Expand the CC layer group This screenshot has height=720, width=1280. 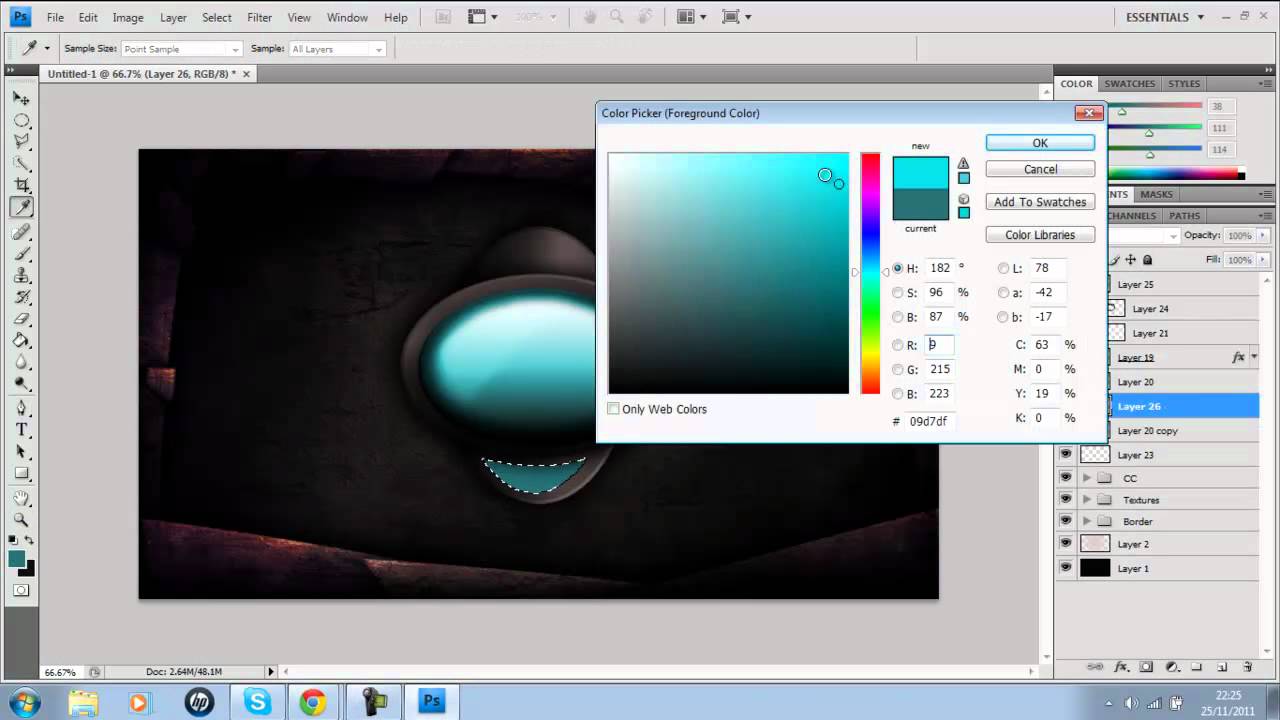tap(1087, 478)
